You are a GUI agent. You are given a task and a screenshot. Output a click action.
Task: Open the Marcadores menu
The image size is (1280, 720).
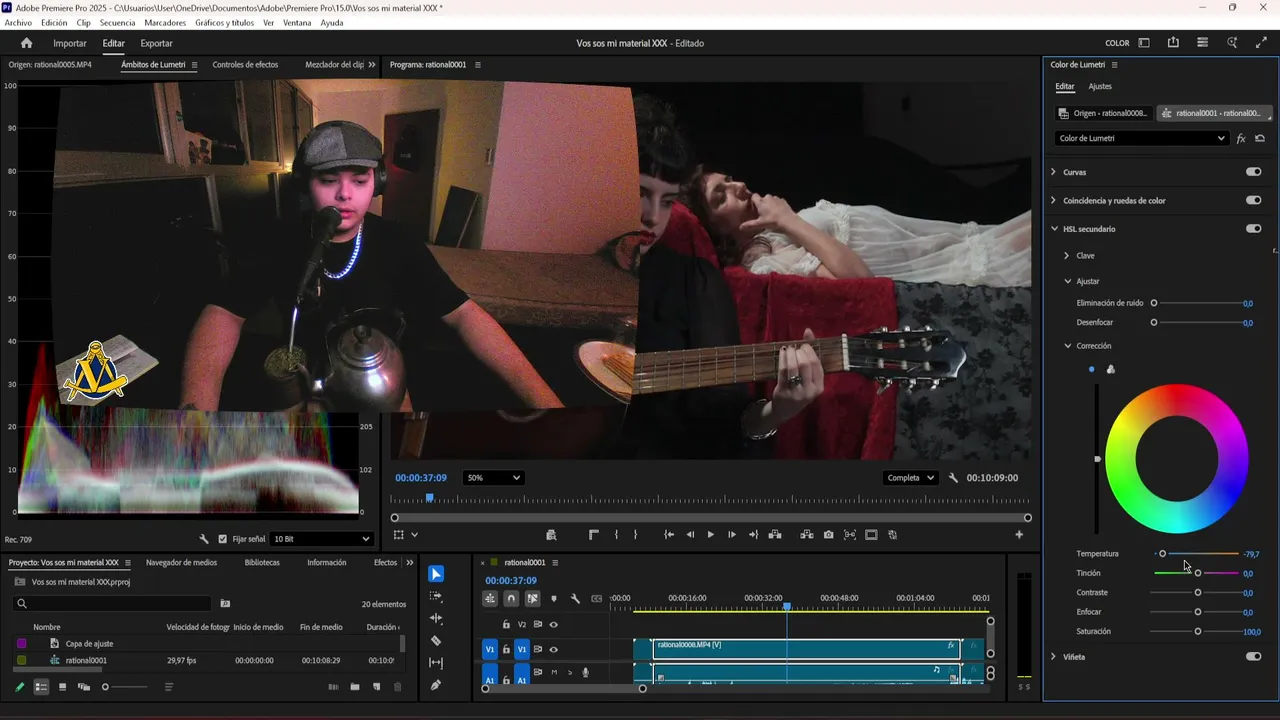(x=165, y=23)
